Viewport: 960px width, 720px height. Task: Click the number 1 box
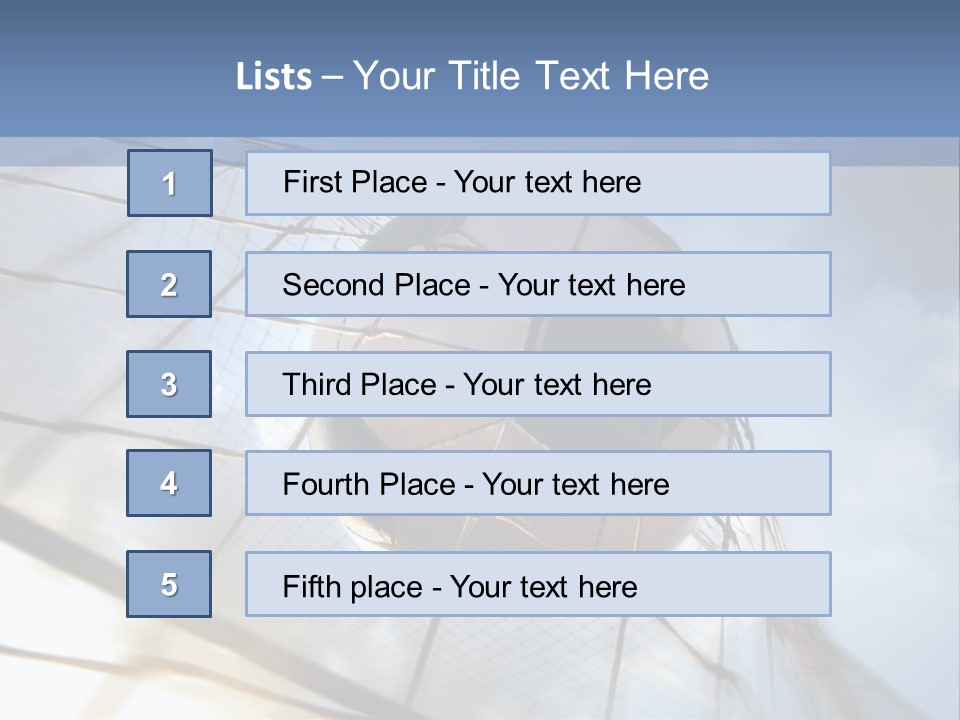(x=170, y=183)
